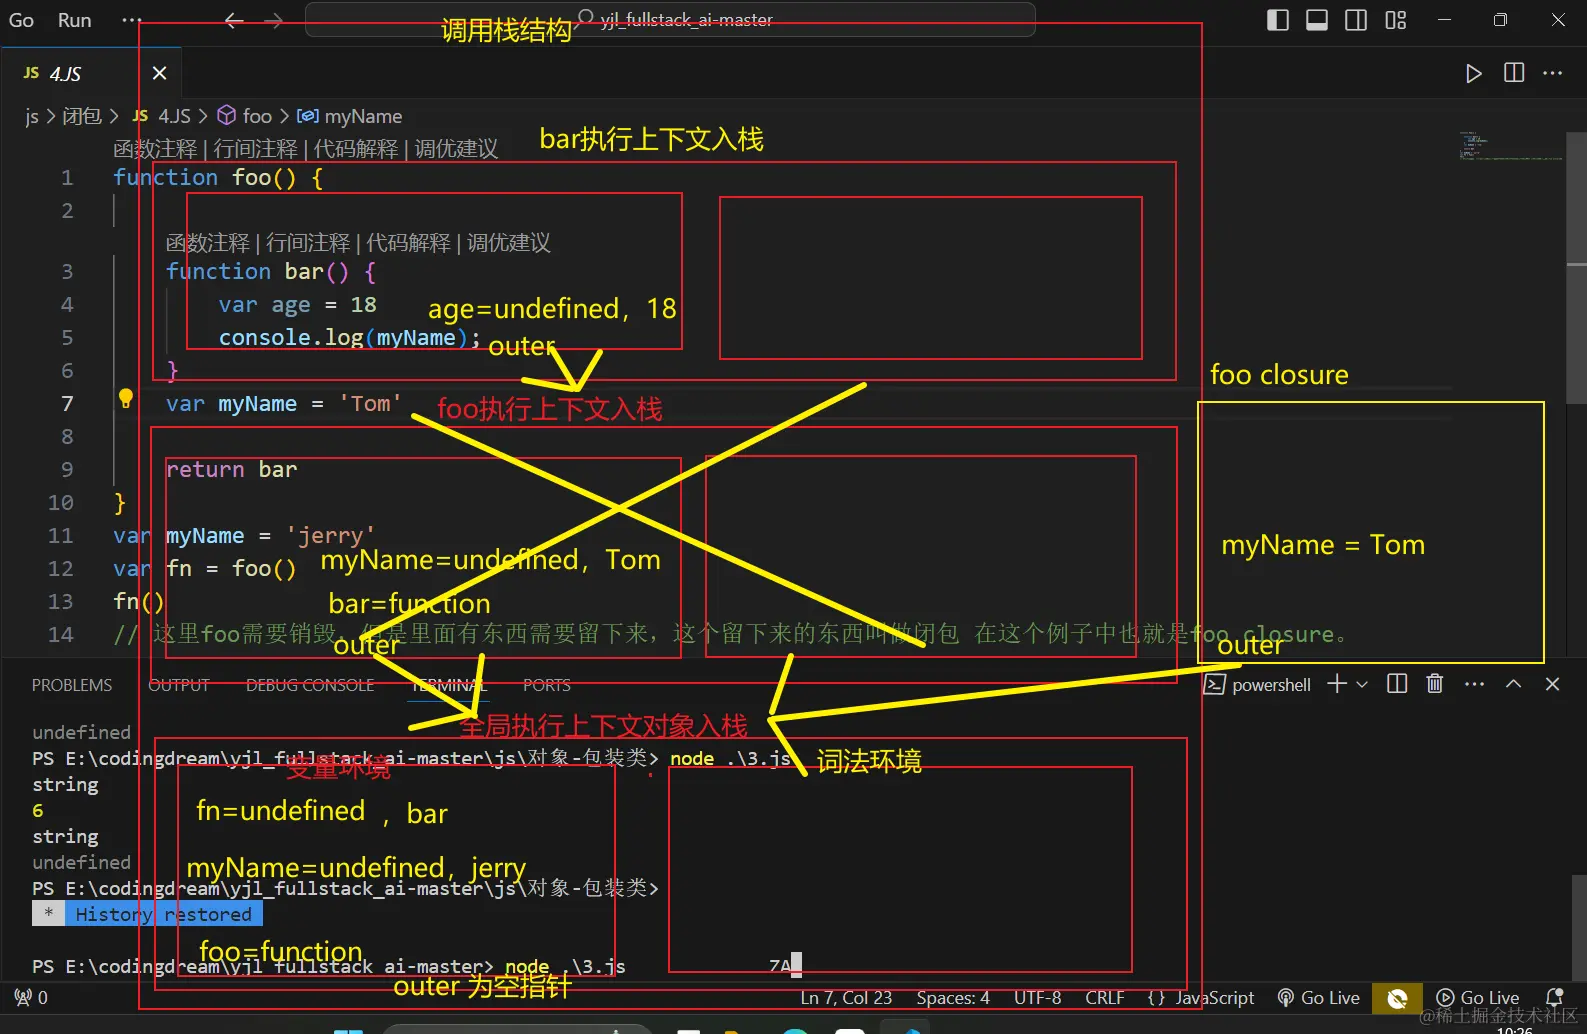This screenshot has width=1587, height=1034.
Task: Open notifications bell in status bar
Action: click(x=1554, y=997)
